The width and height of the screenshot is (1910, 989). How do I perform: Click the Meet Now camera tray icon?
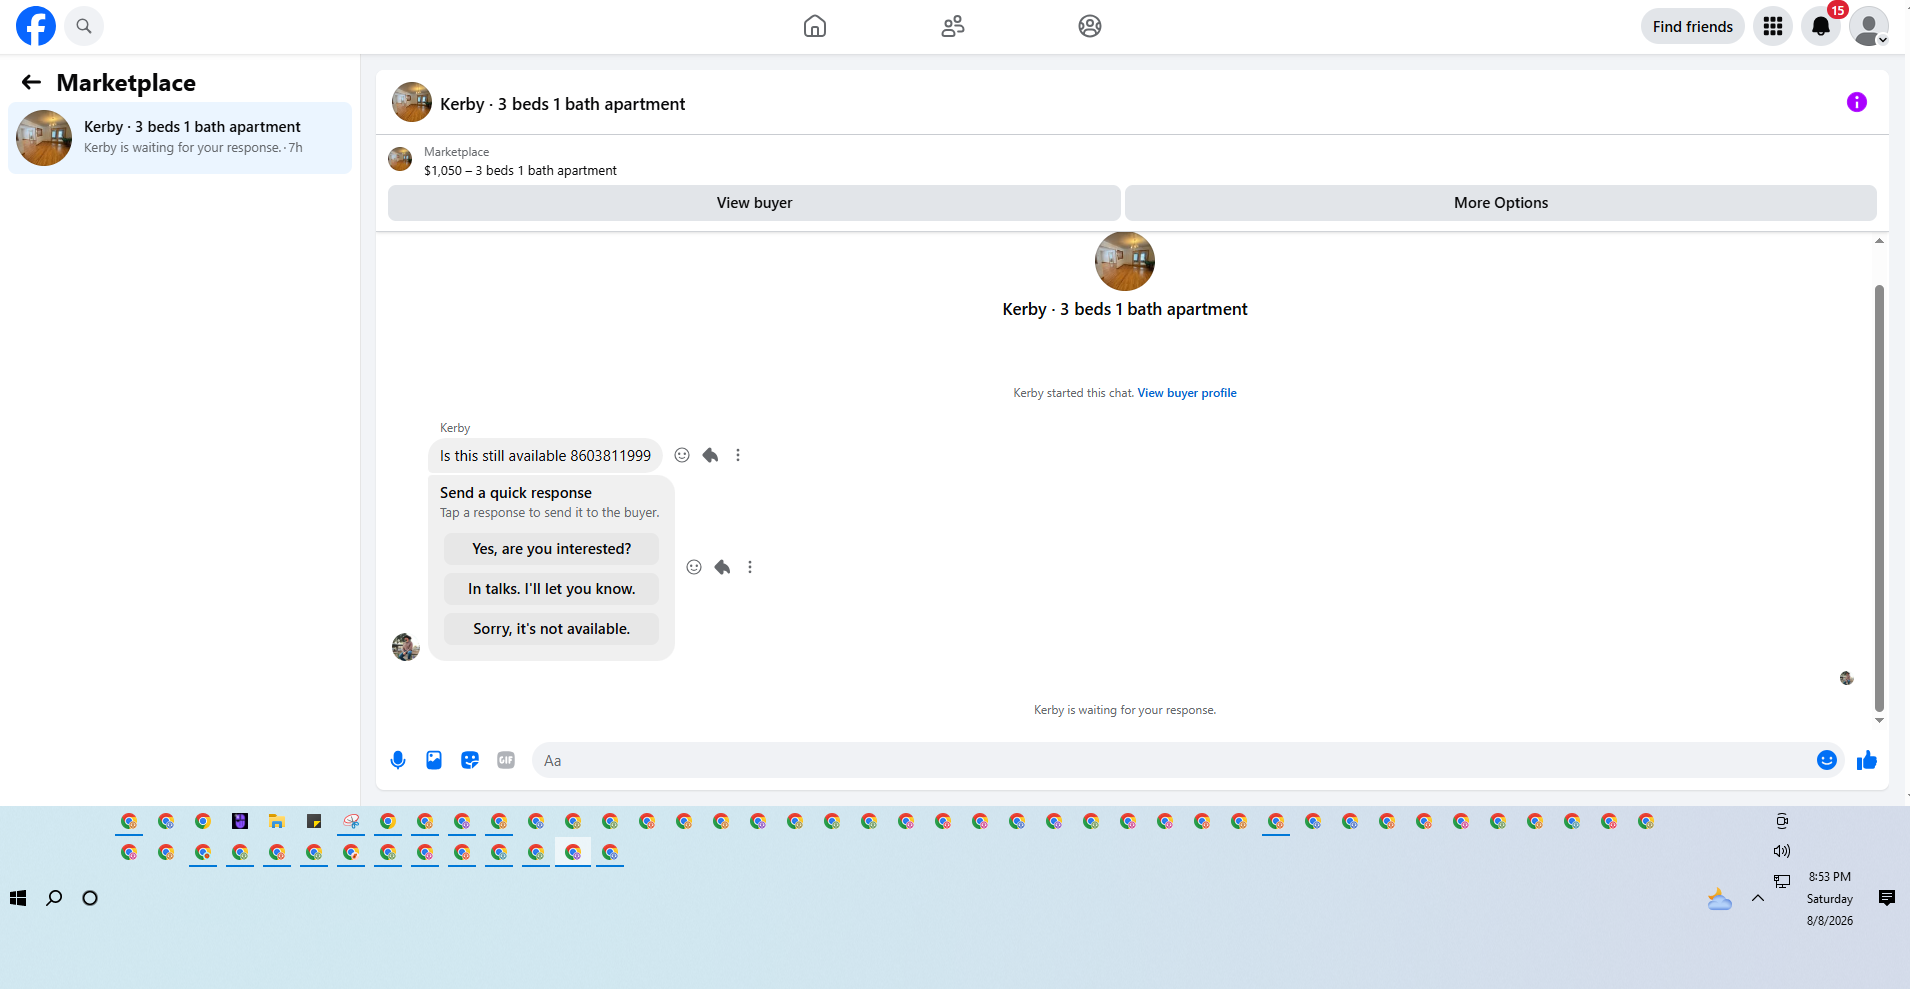[x=1782, y=821]
